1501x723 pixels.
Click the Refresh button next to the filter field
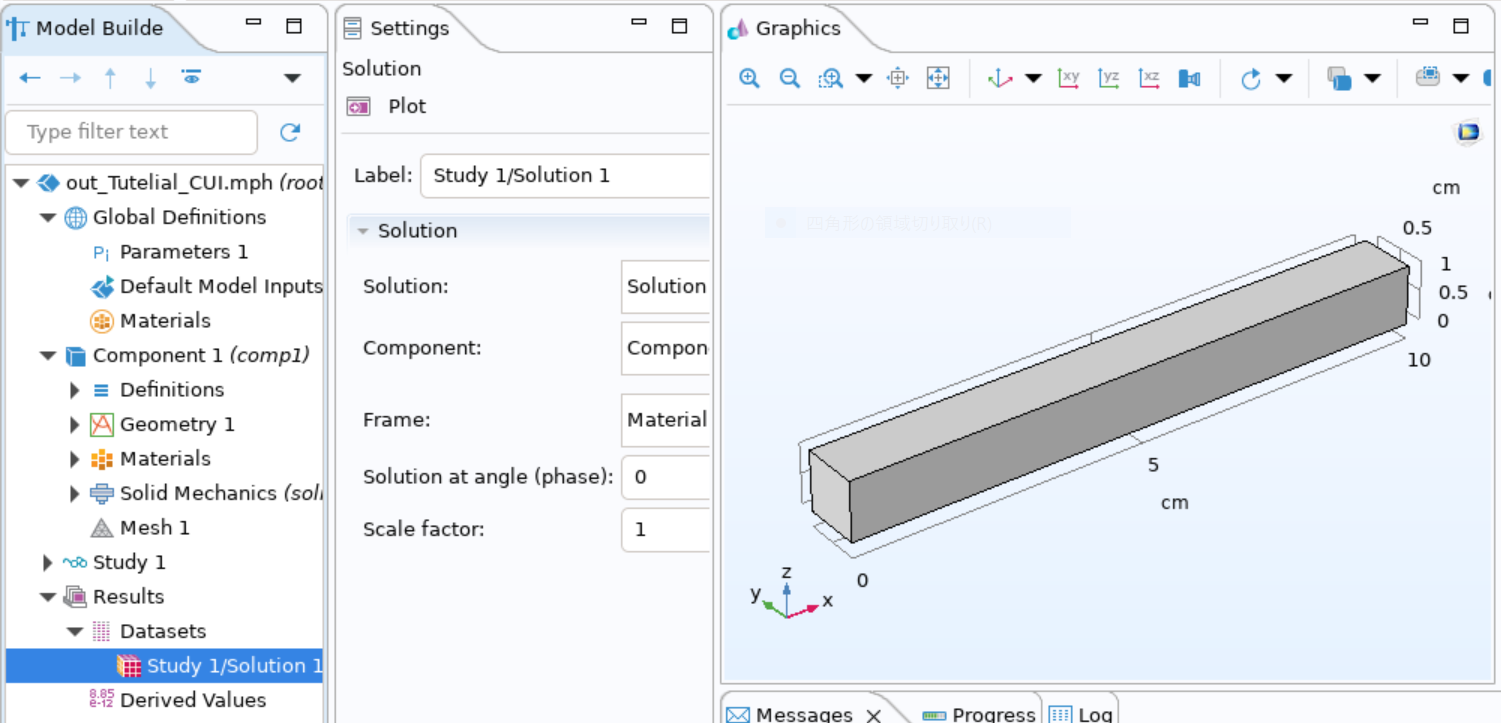point(290,132)
